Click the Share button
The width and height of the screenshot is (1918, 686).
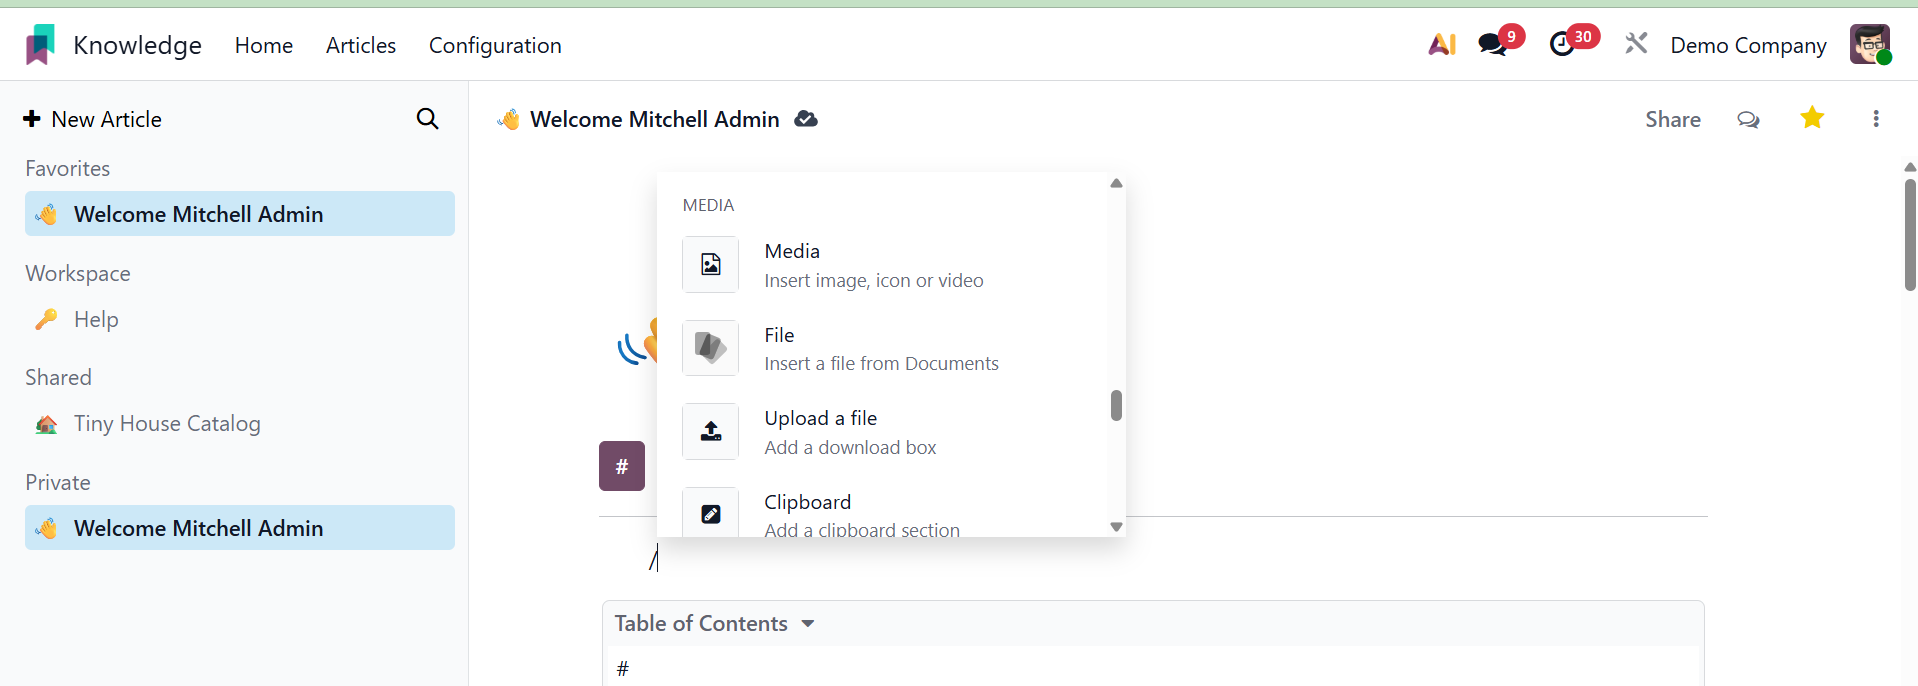(x=1672, y=119)
